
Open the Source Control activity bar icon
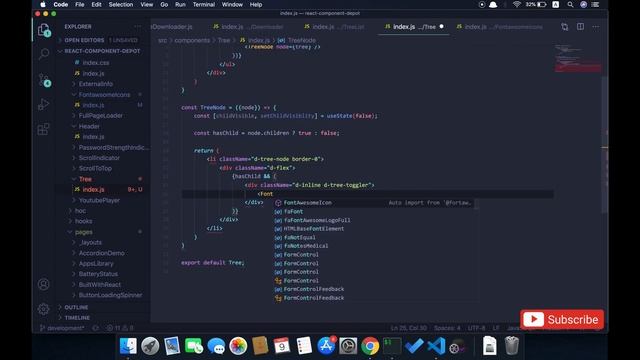(x=44, y=80)
